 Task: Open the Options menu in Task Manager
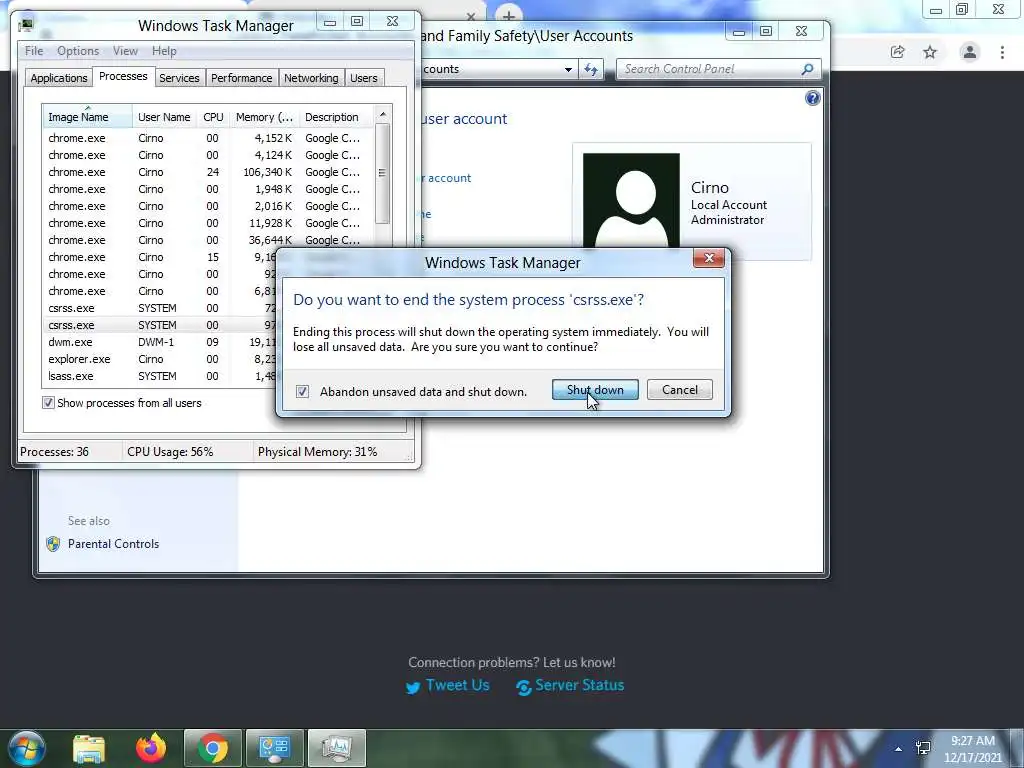[x=78, y=51]
